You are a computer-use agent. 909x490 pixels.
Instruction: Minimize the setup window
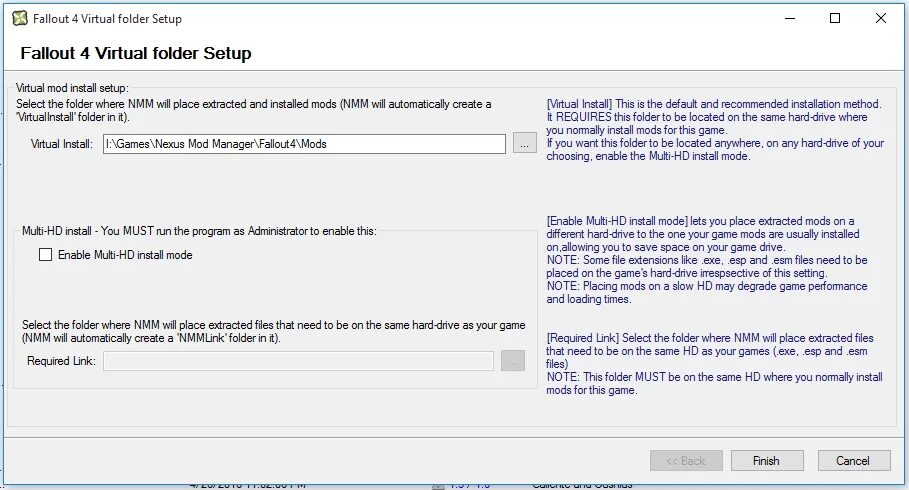(790, 19)
